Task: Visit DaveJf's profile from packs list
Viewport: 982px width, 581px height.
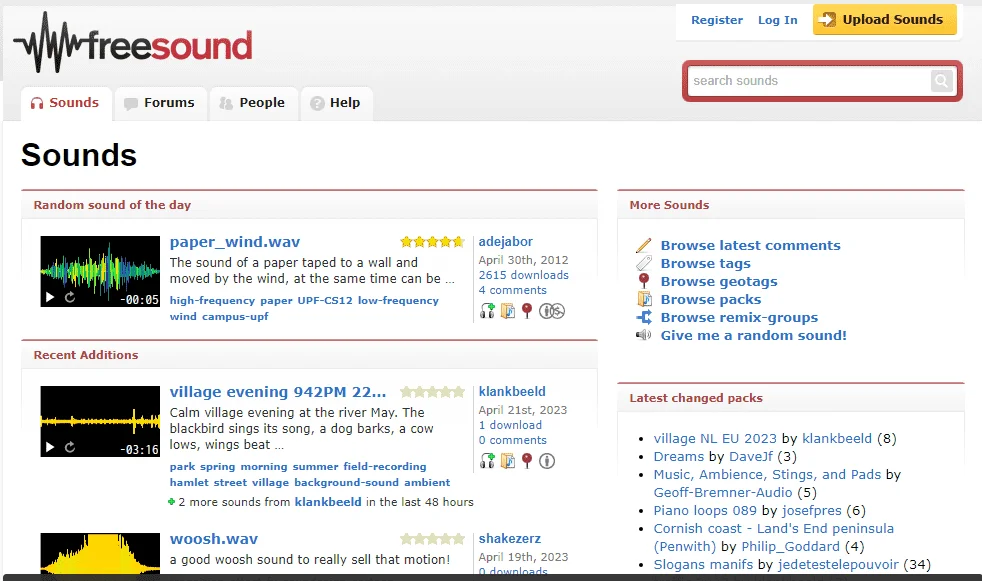Action: point(751,457)
